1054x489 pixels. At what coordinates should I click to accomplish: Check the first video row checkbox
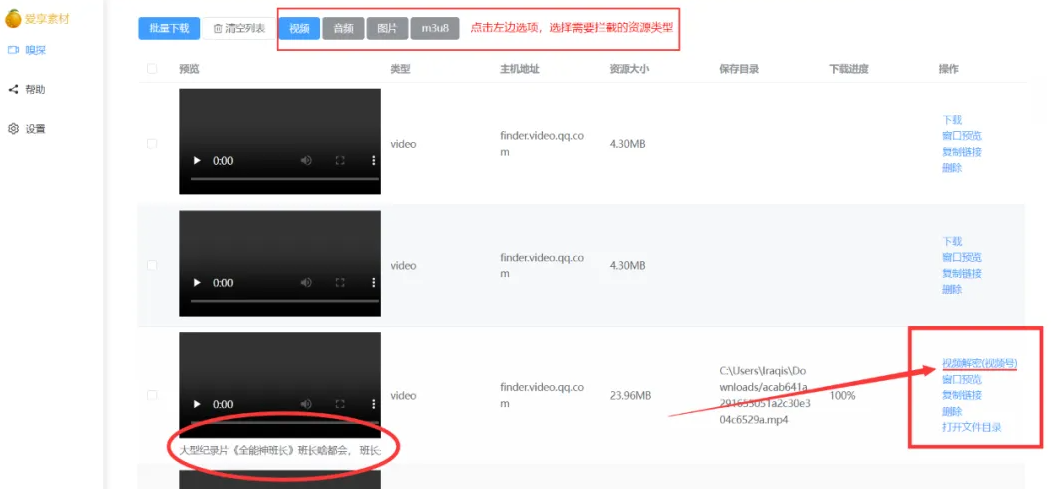152,144
